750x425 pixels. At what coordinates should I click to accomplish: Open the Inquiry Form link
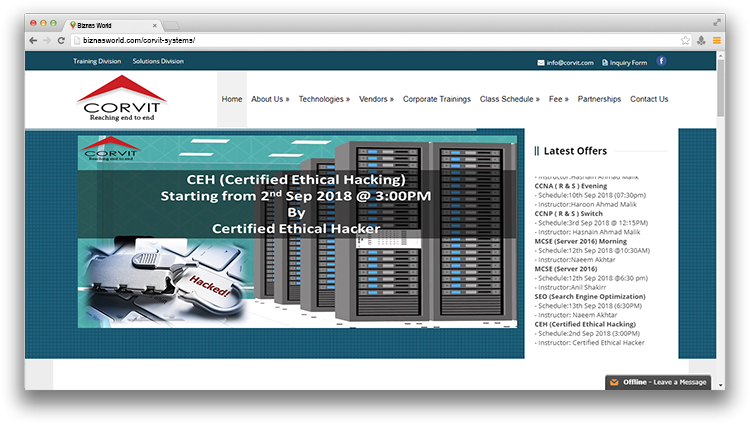[628, 62]
